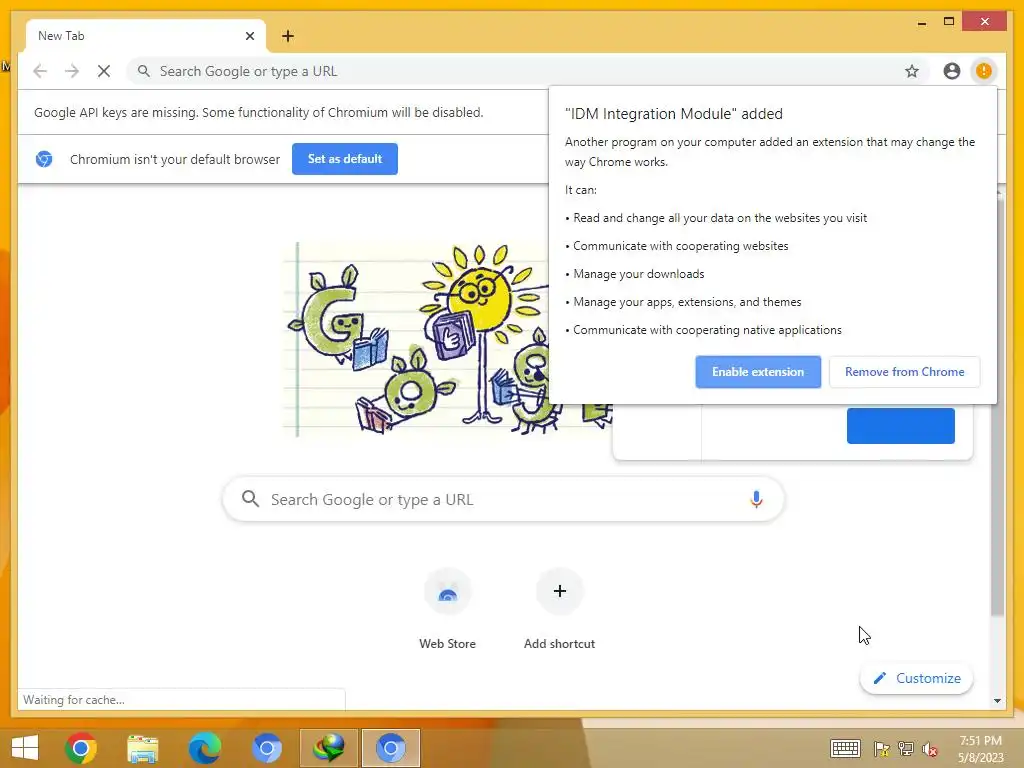Add a new shortcut tile
The image size is (1024, 768).
pos(560,609)
